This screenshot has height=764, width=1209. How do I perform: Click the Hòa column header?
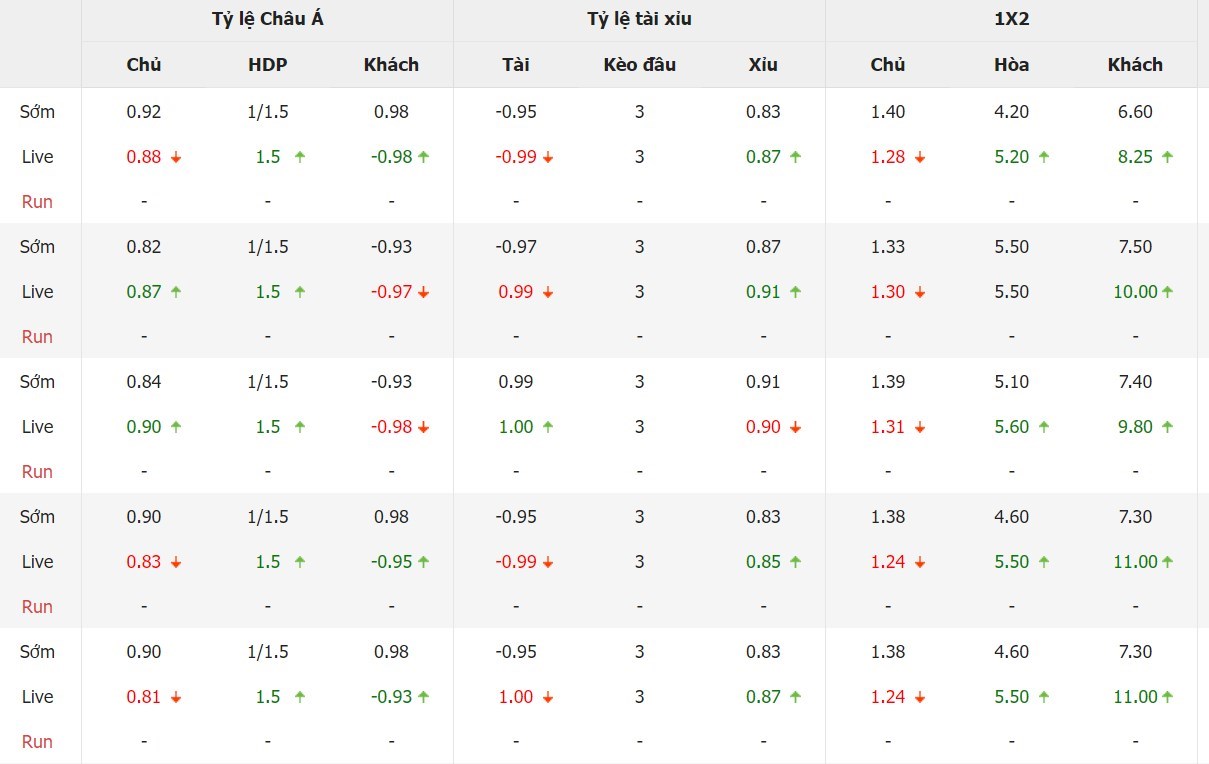click(x=1012, y=64)
